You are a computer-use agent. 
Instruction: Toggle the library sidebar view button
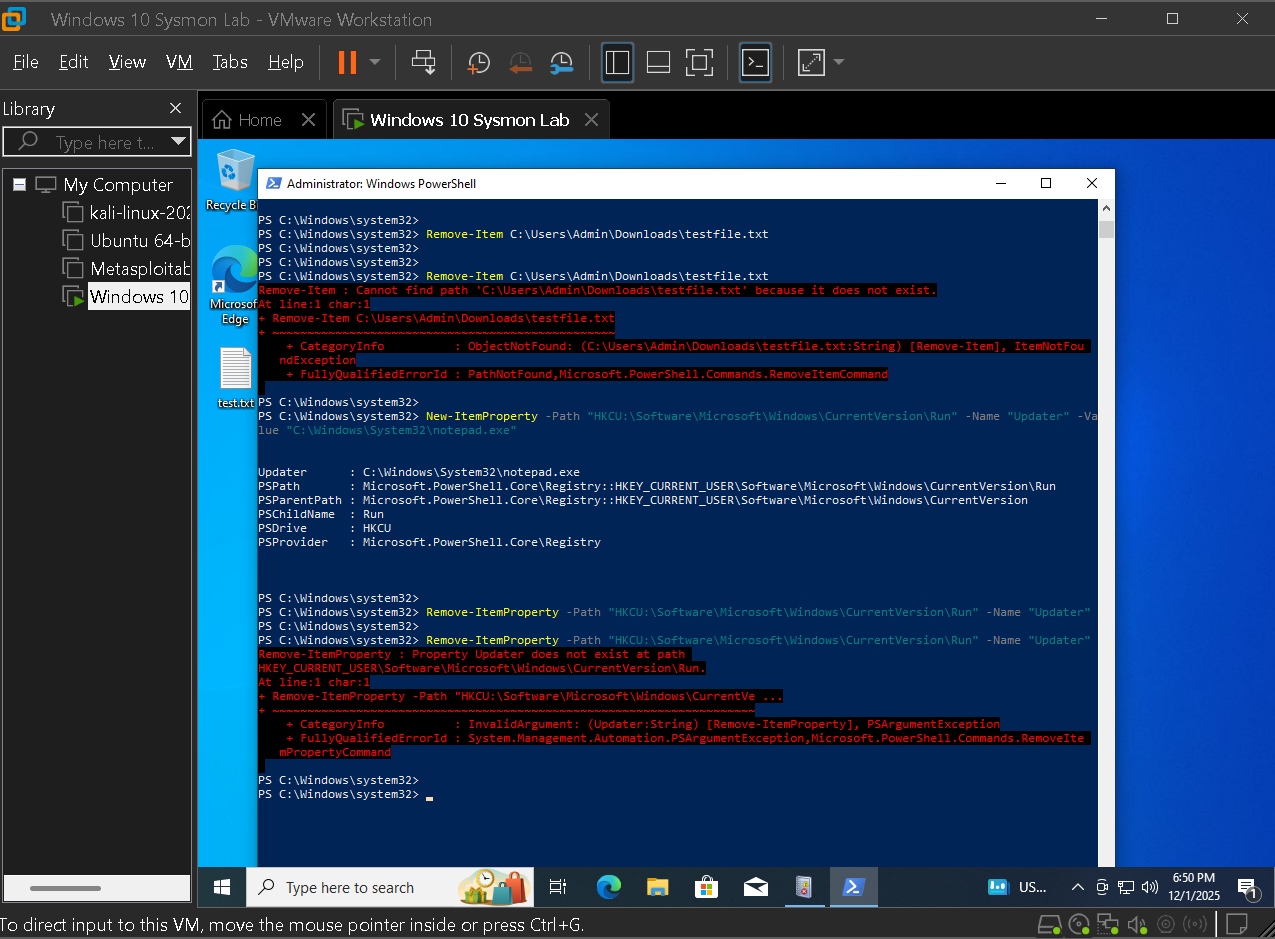[617, 63]
